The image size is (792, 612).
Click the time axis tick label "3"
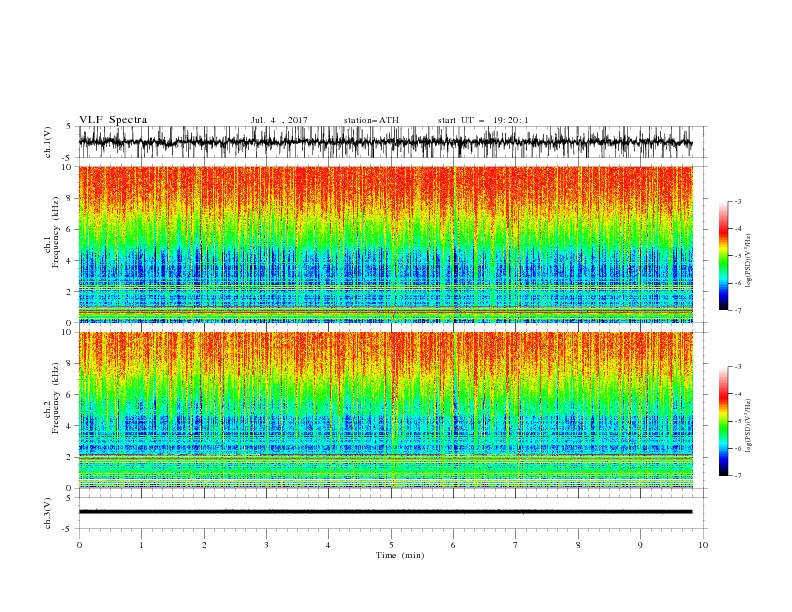tap(266, 545)
